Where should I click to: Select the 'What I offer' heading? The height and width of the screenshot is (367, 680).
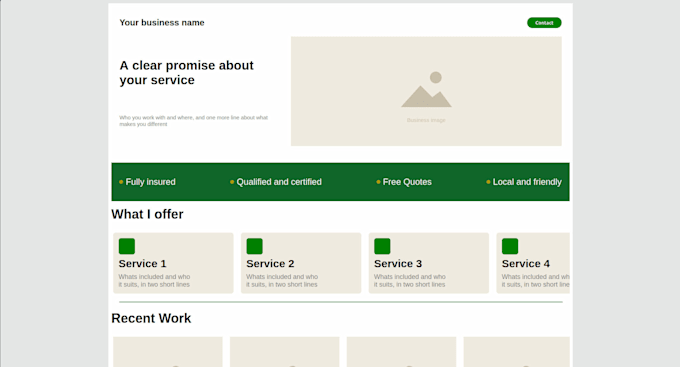pyautogui.click(x=147, y=214)
